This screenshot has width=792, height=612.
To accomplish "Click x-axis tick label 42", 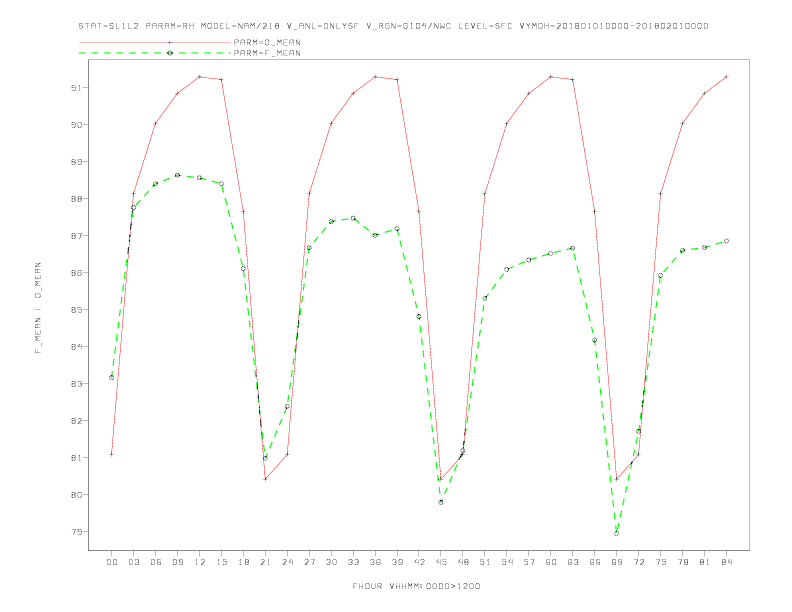I will (x=419, y=562).
